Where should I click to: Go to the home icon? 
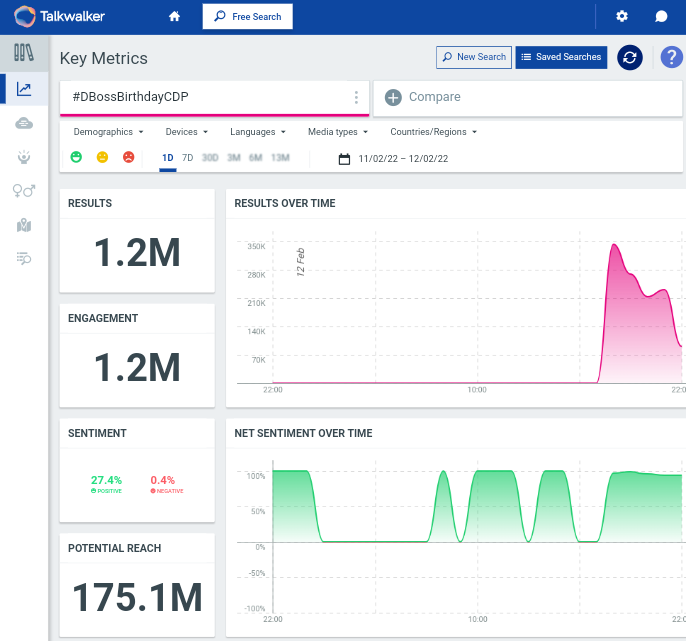(x=174, y=17)
